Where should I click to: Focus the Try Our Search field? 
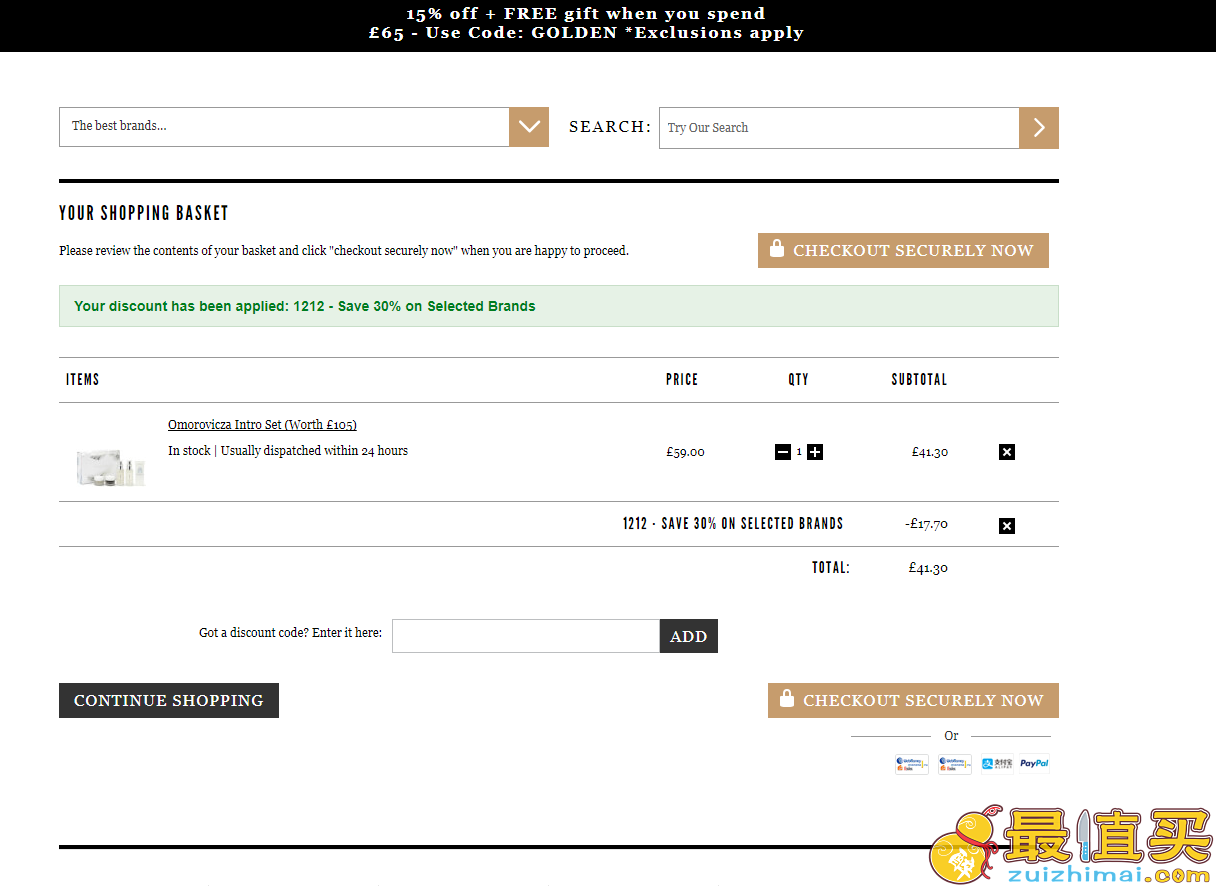tap(839, 128)
